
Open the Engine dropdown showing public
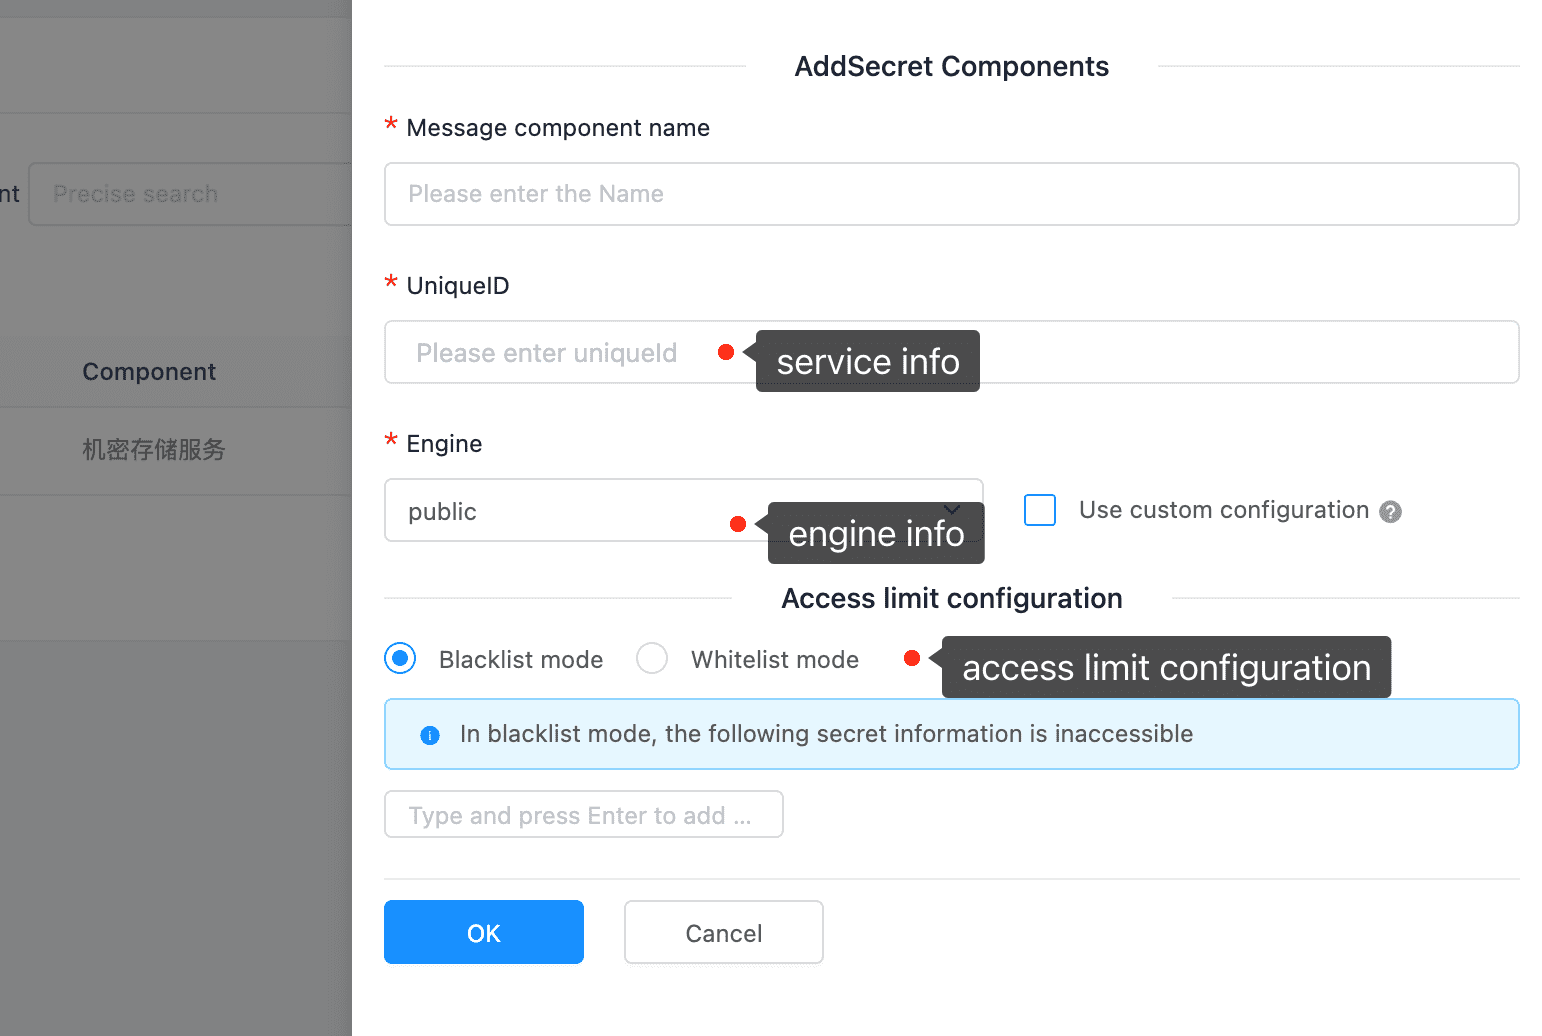pos(684,510)
